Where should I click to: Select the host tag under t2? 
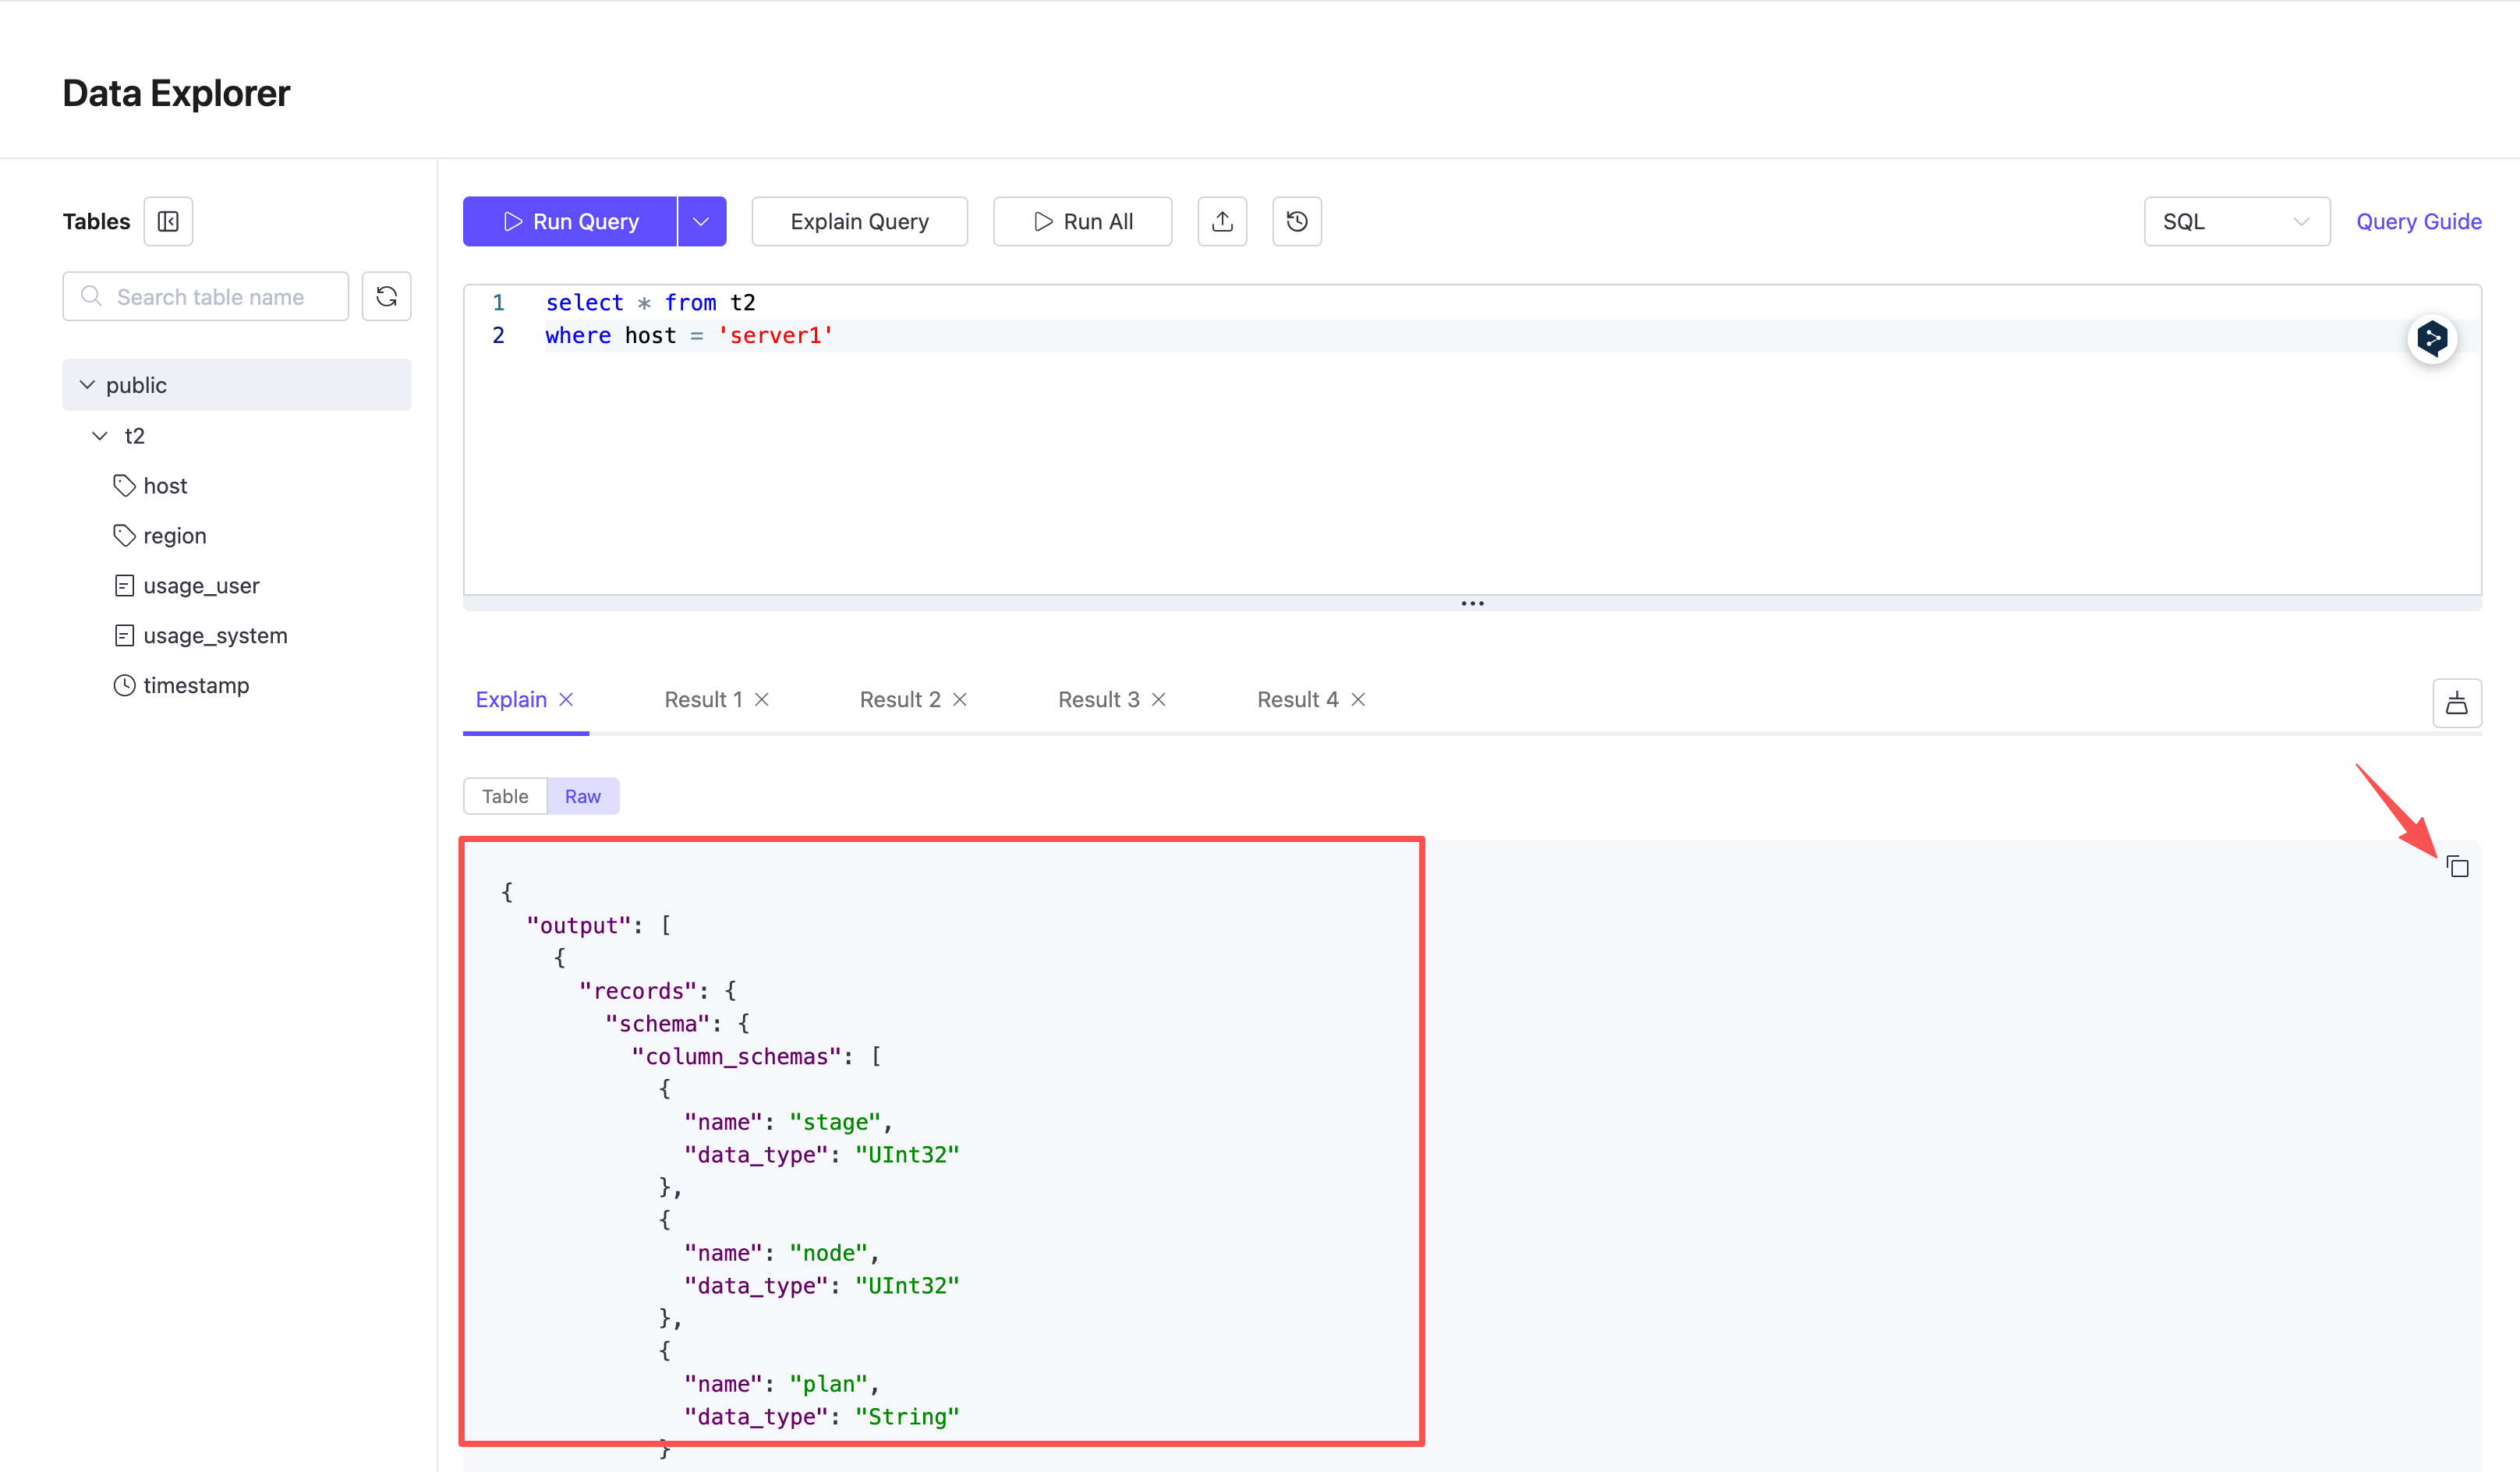[165, 485]
